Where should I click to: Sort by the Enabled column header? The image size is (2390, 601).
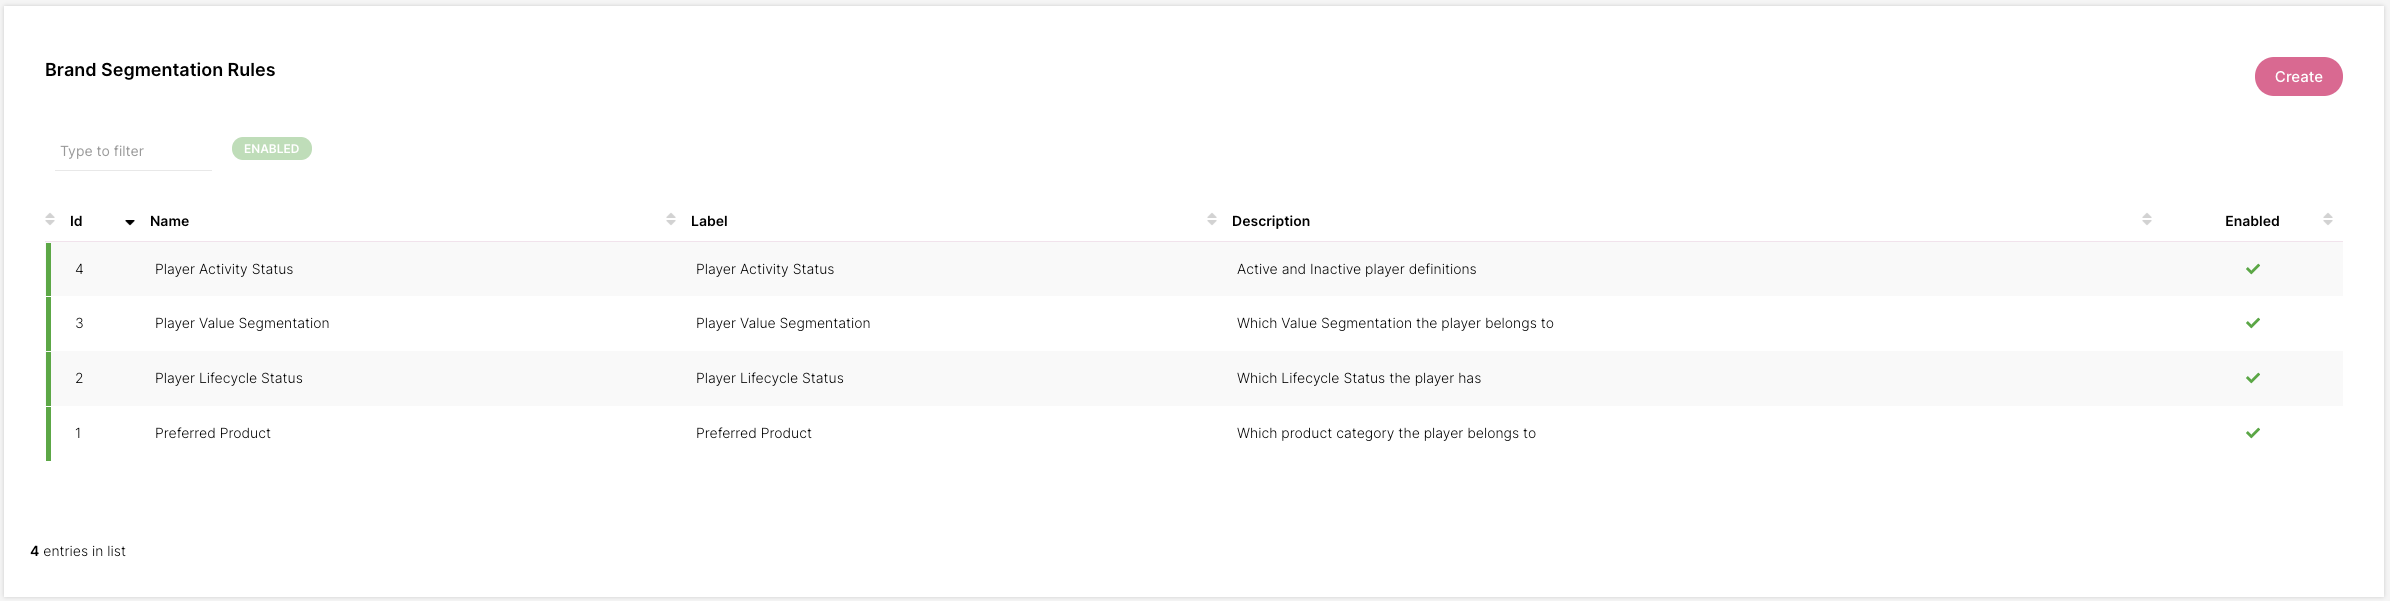2252,221
